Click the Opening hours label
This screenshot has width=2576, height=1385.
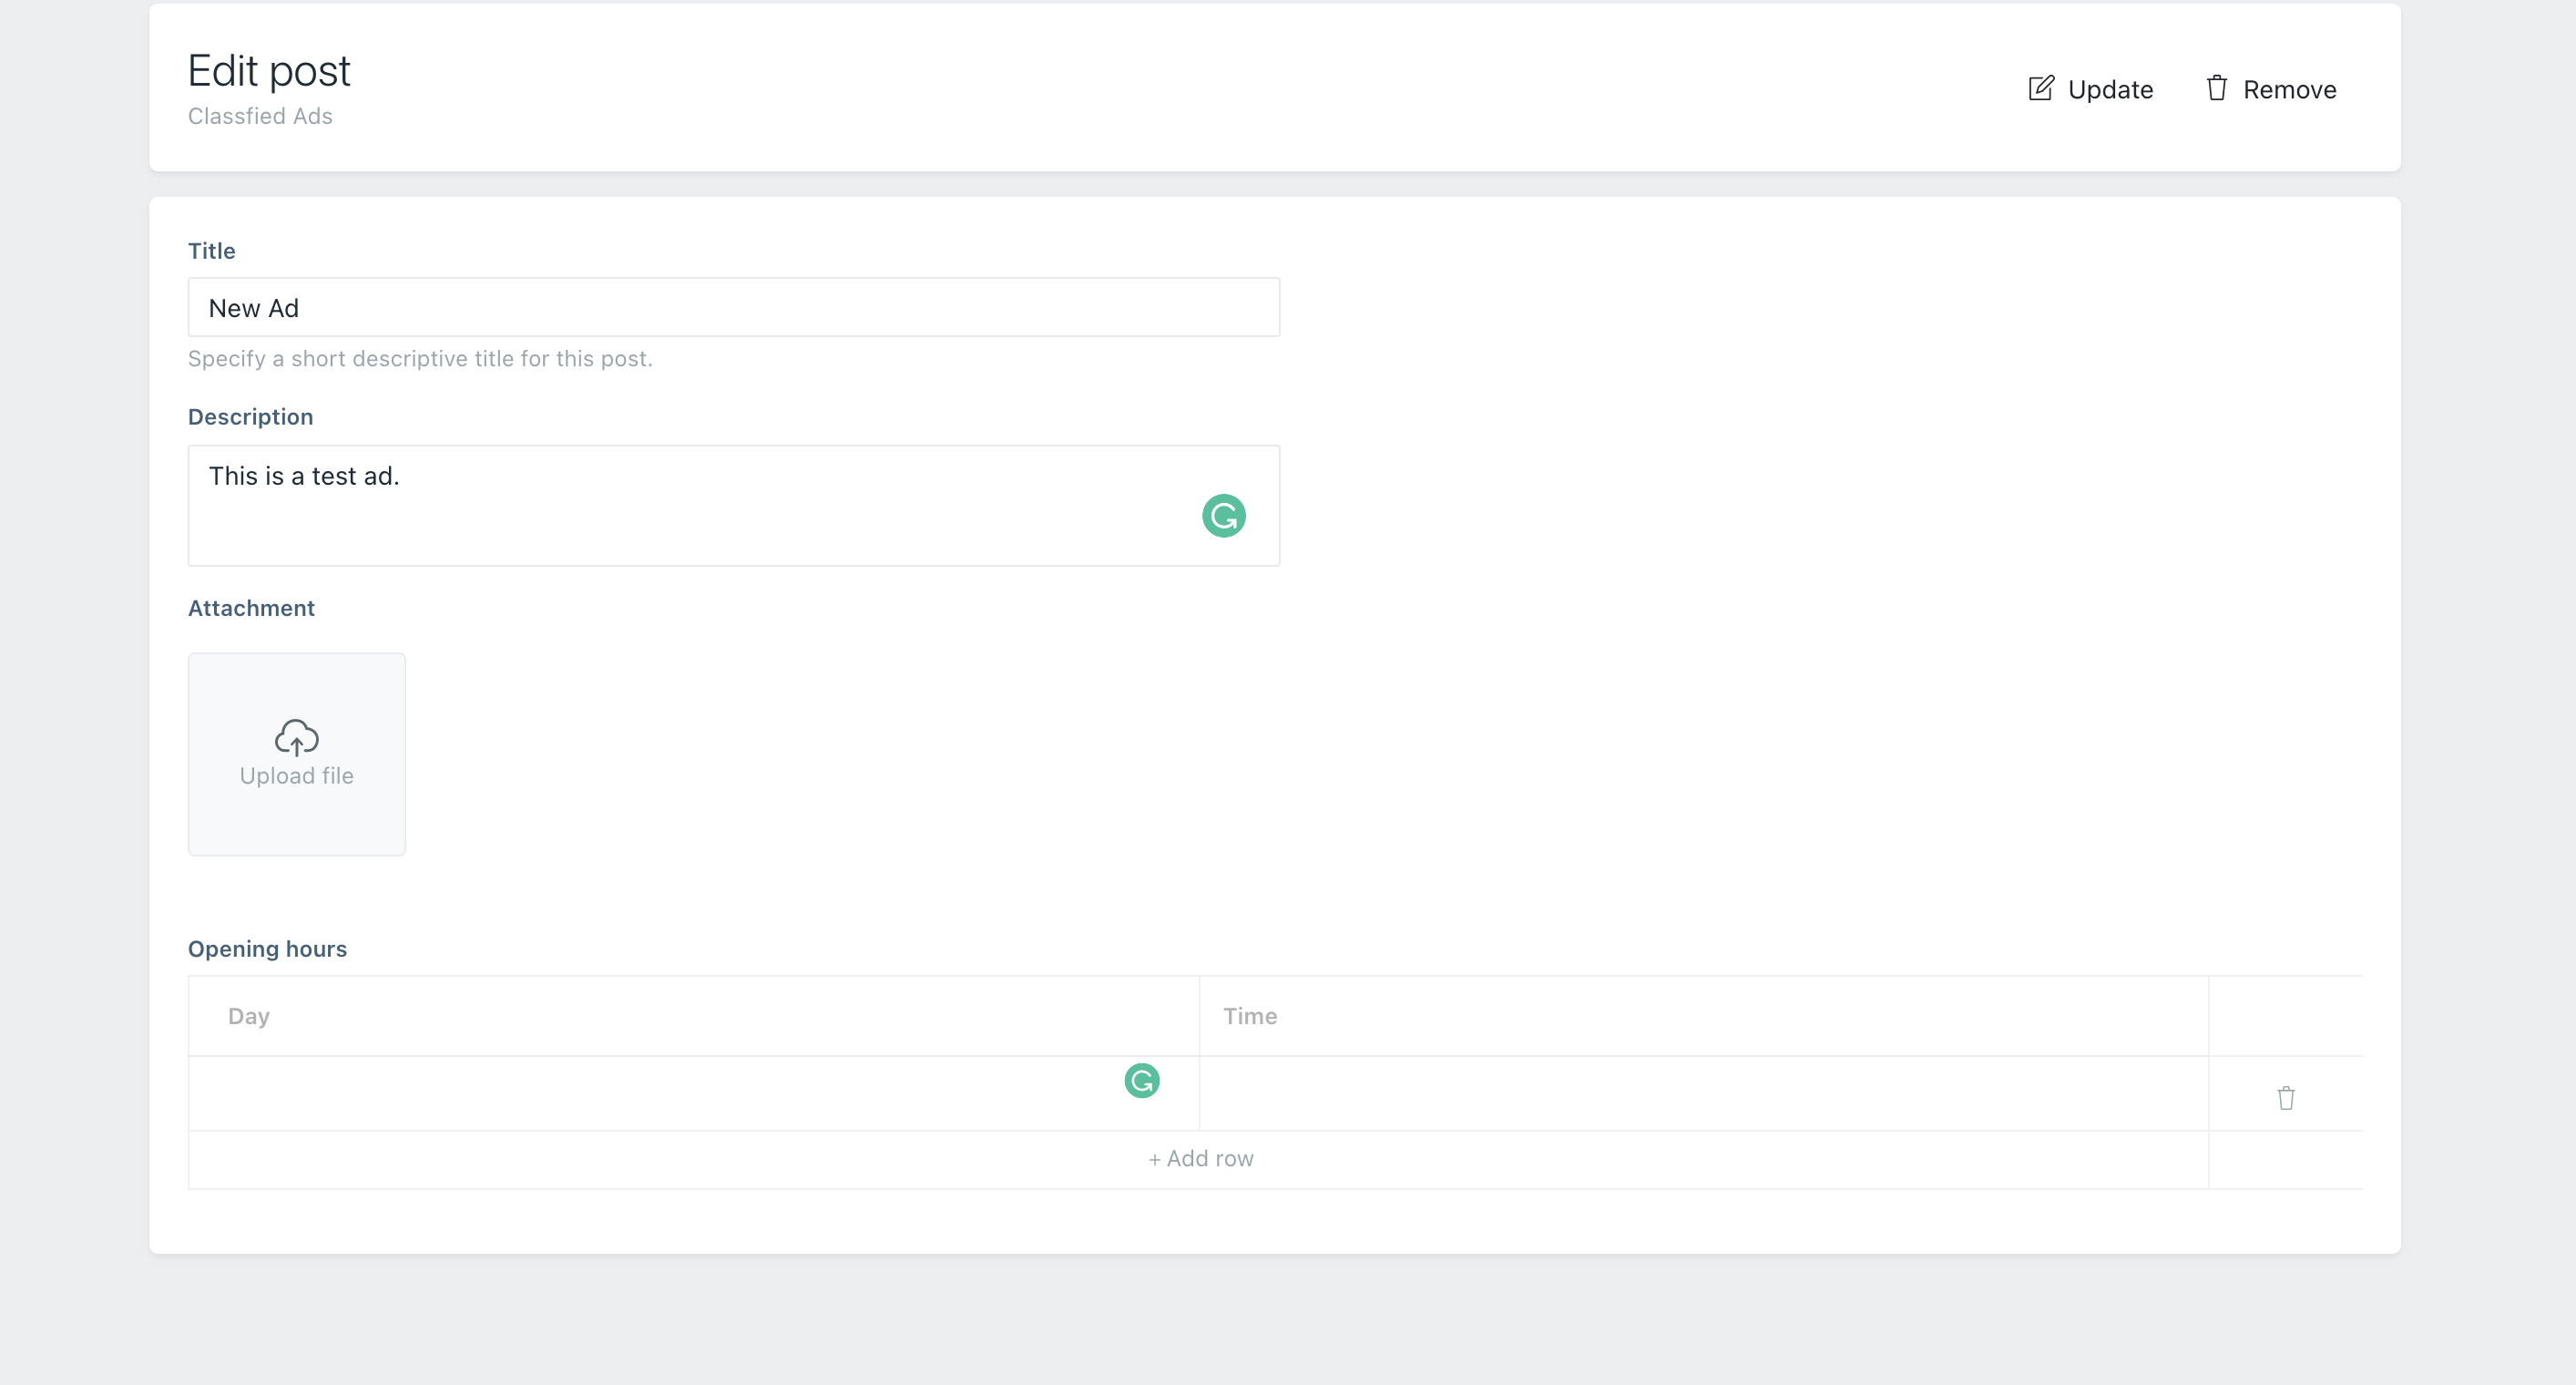pyautogui.click(x=267, y=949)
